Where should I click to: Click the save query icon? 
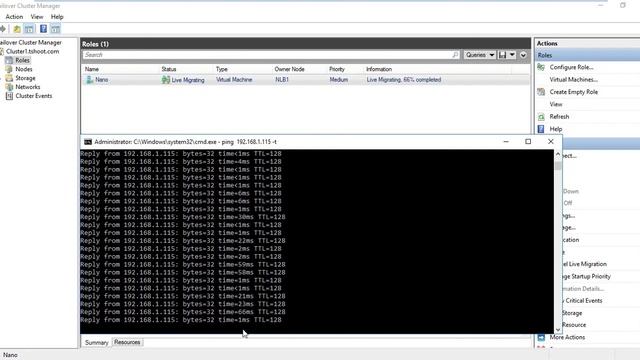click(x=502, y=55)
